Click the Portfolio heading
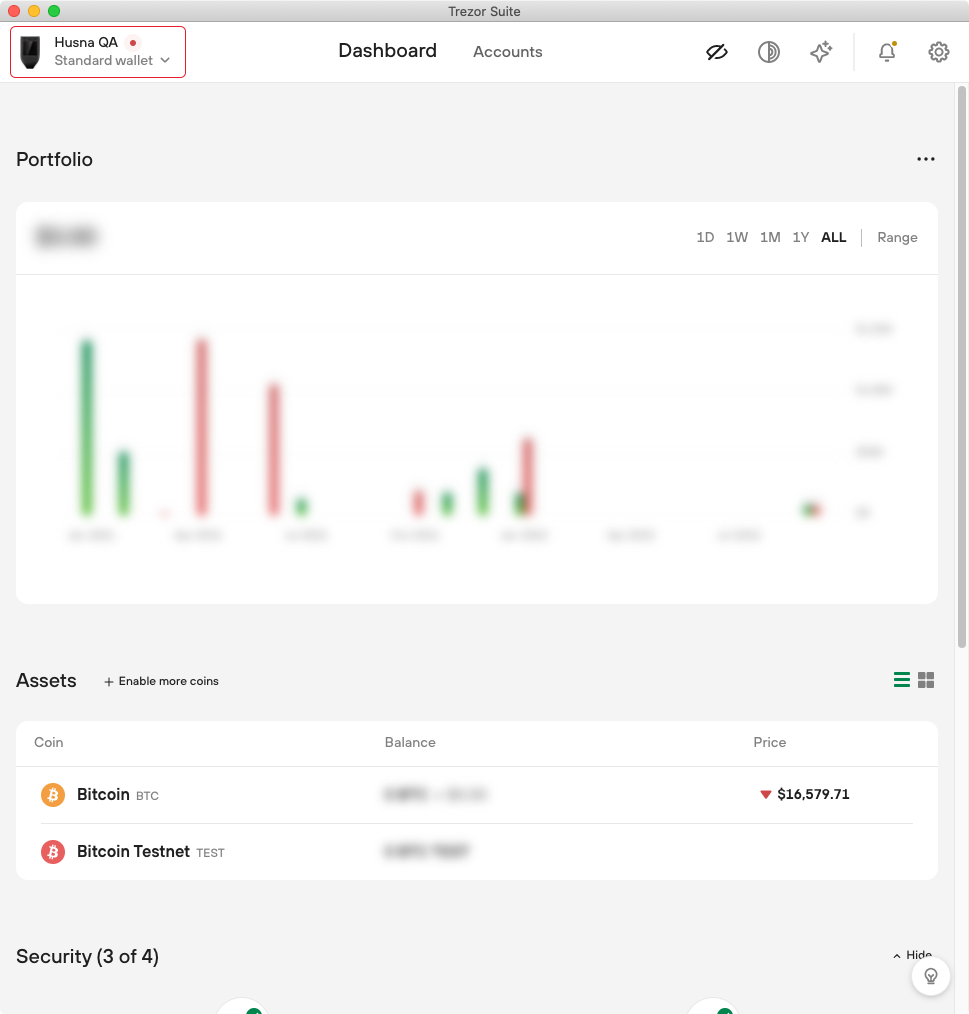 point(54,160)
